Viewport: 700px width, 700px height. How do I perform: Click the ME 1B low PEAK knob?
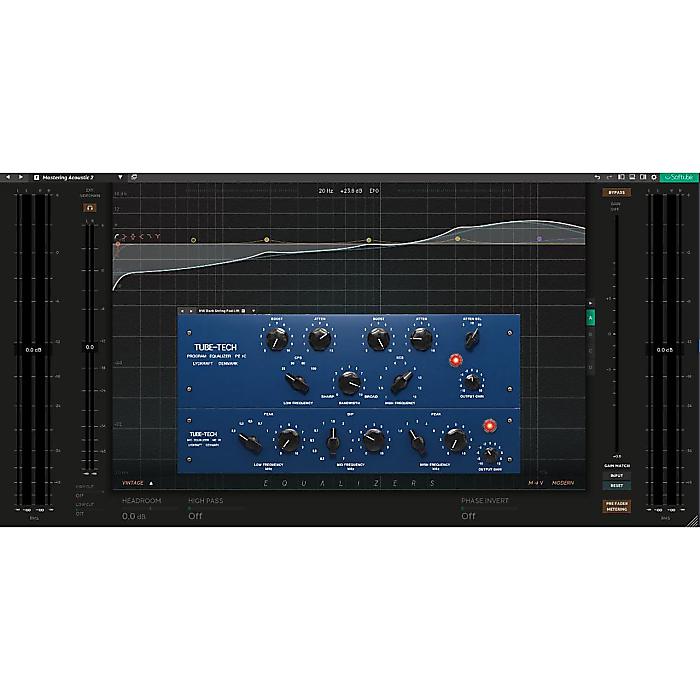(289, 439)
